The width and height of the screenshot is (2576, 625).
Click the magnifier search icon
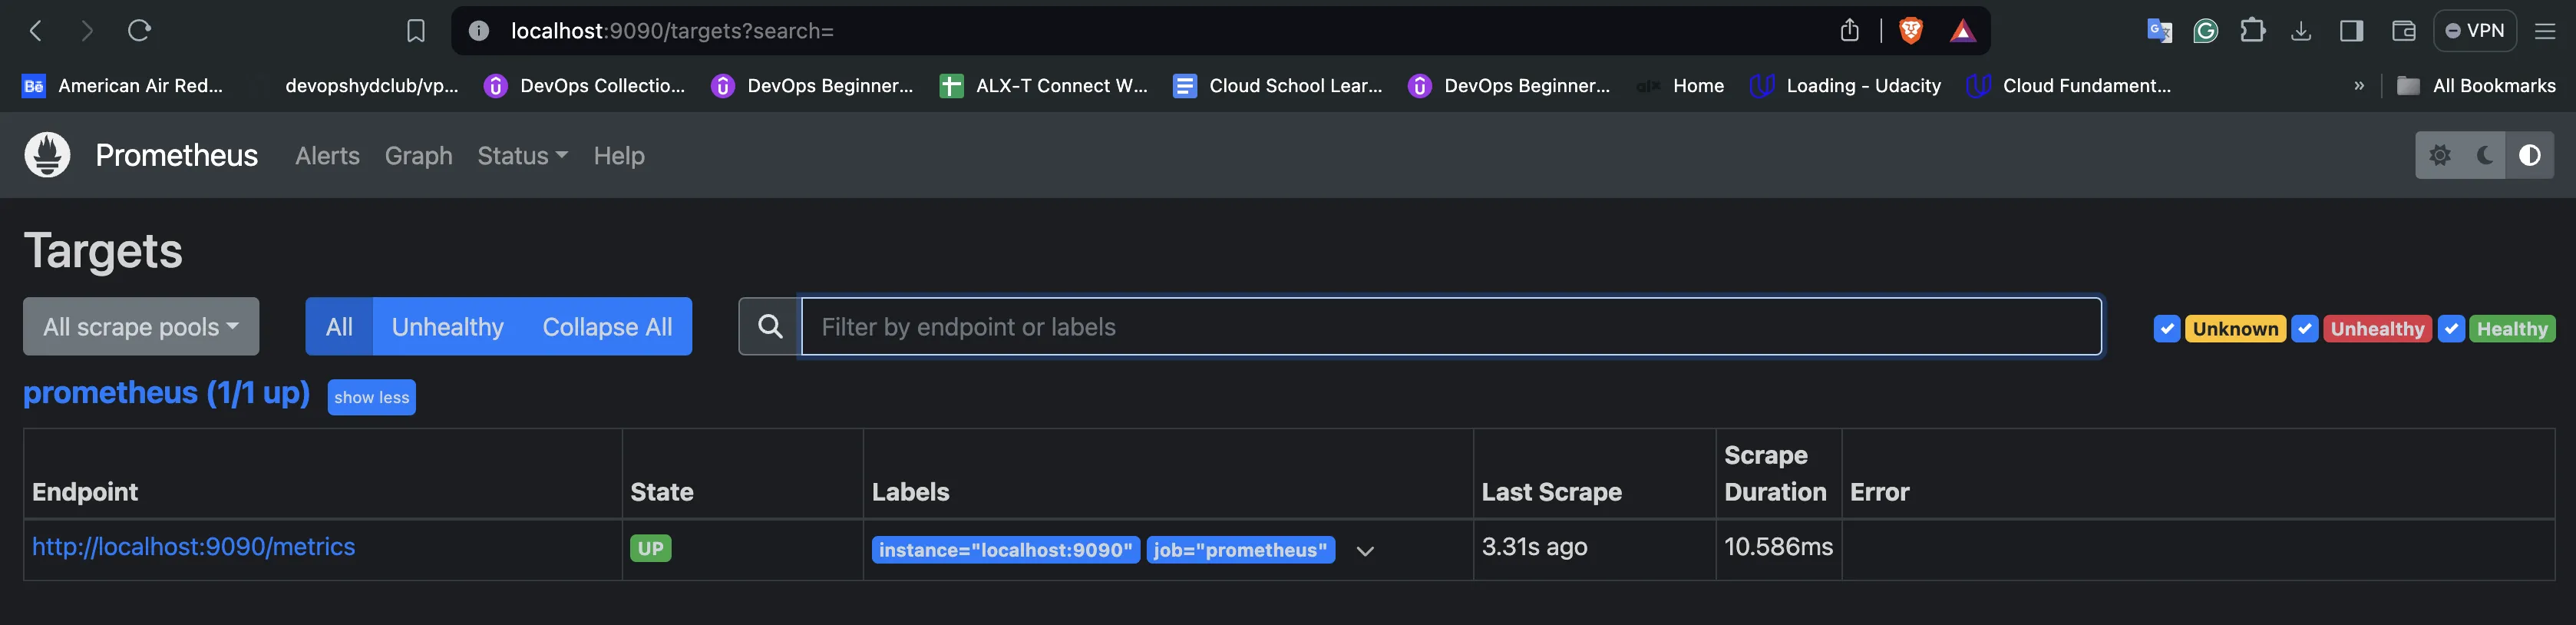tap(770, 326)
